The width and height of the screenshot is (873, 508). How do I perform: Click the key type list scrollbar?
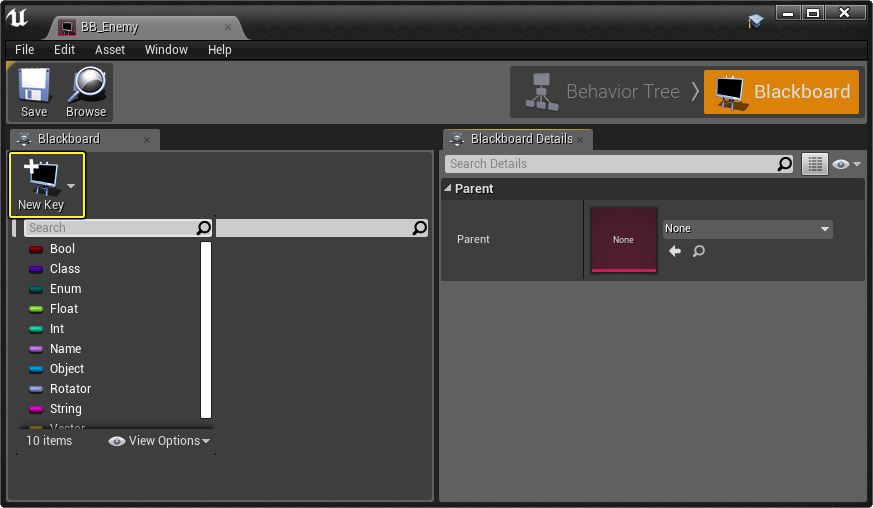point(206,329)
